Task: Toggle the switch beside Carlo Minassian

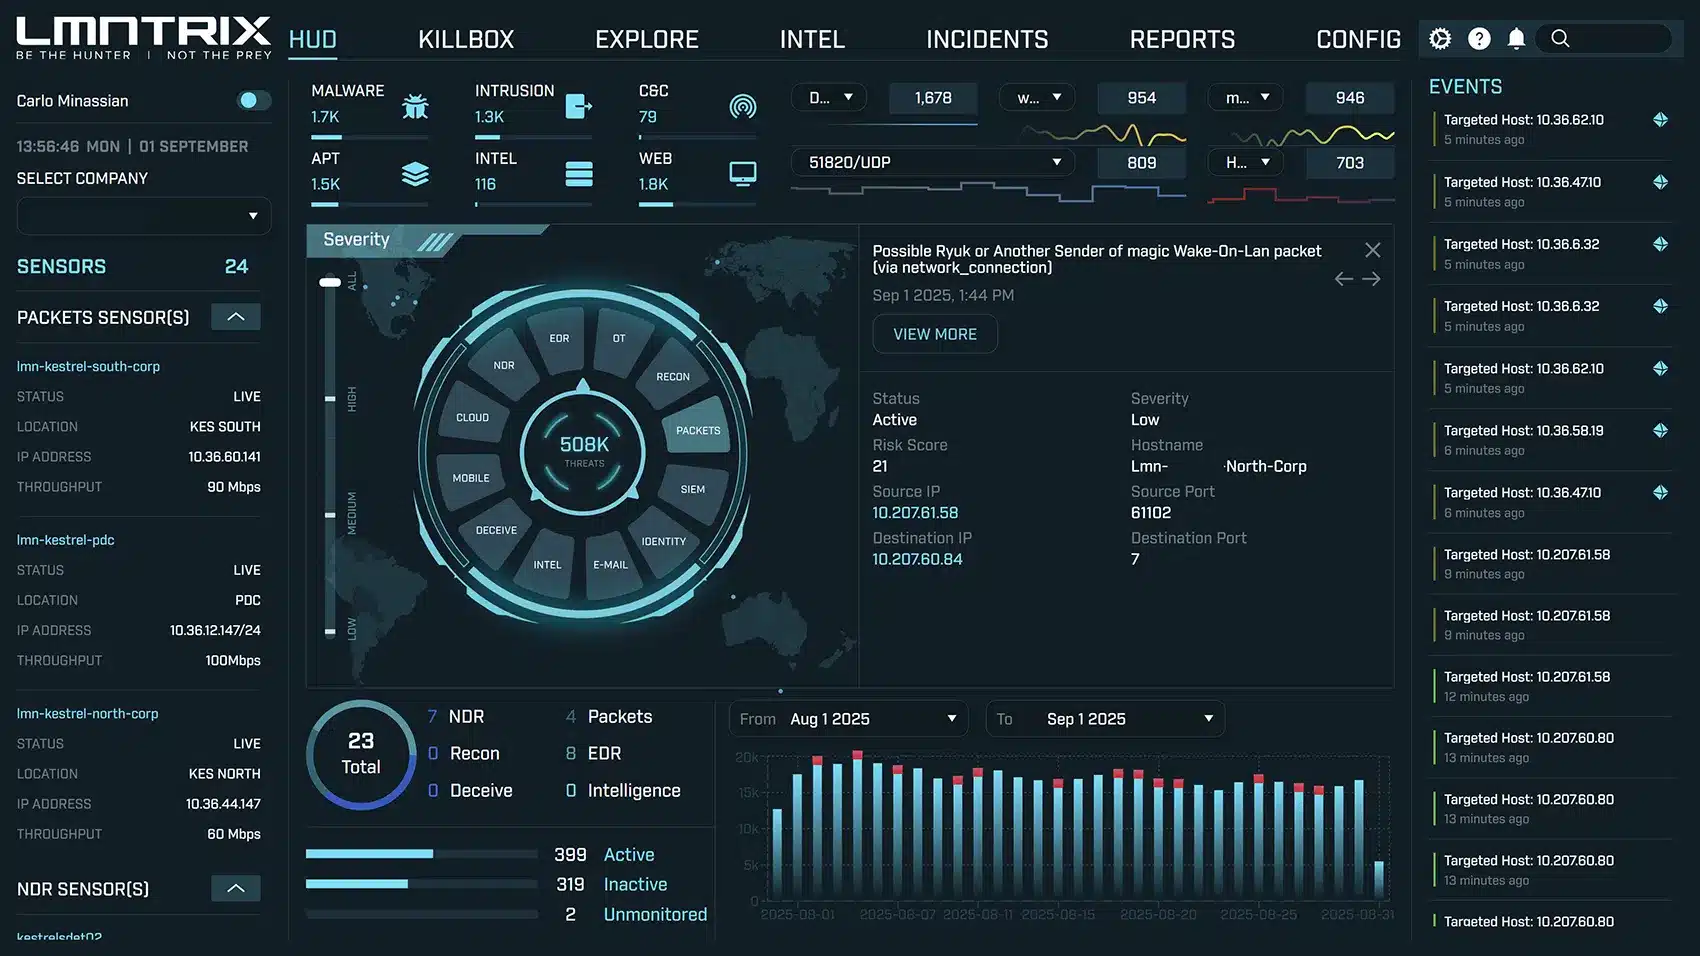Action: click(253, 100)
